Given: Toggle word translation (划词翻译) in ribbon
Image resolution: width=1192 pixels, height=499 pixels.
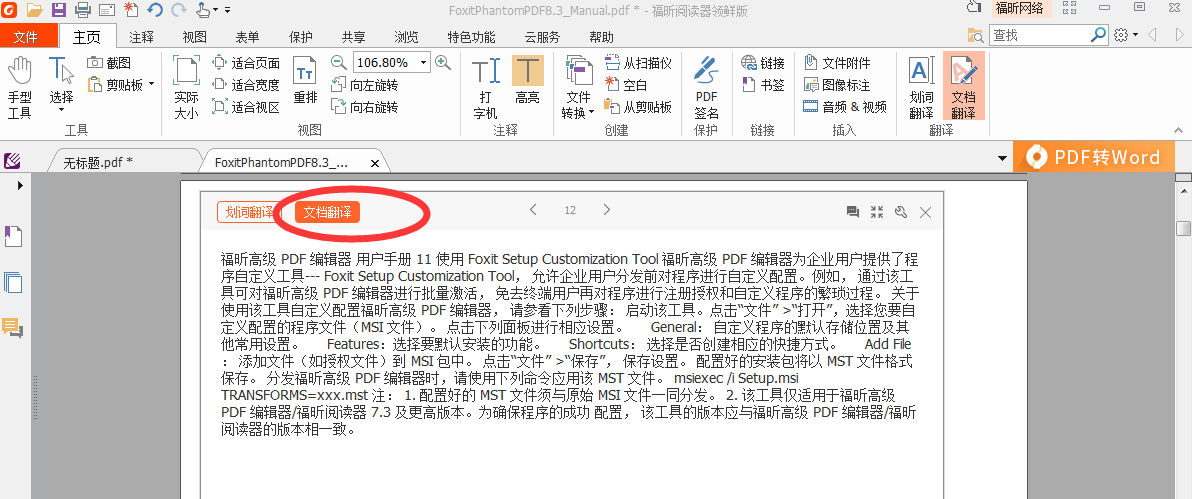Looking at the screenshot, I should [x=921, y=88].
